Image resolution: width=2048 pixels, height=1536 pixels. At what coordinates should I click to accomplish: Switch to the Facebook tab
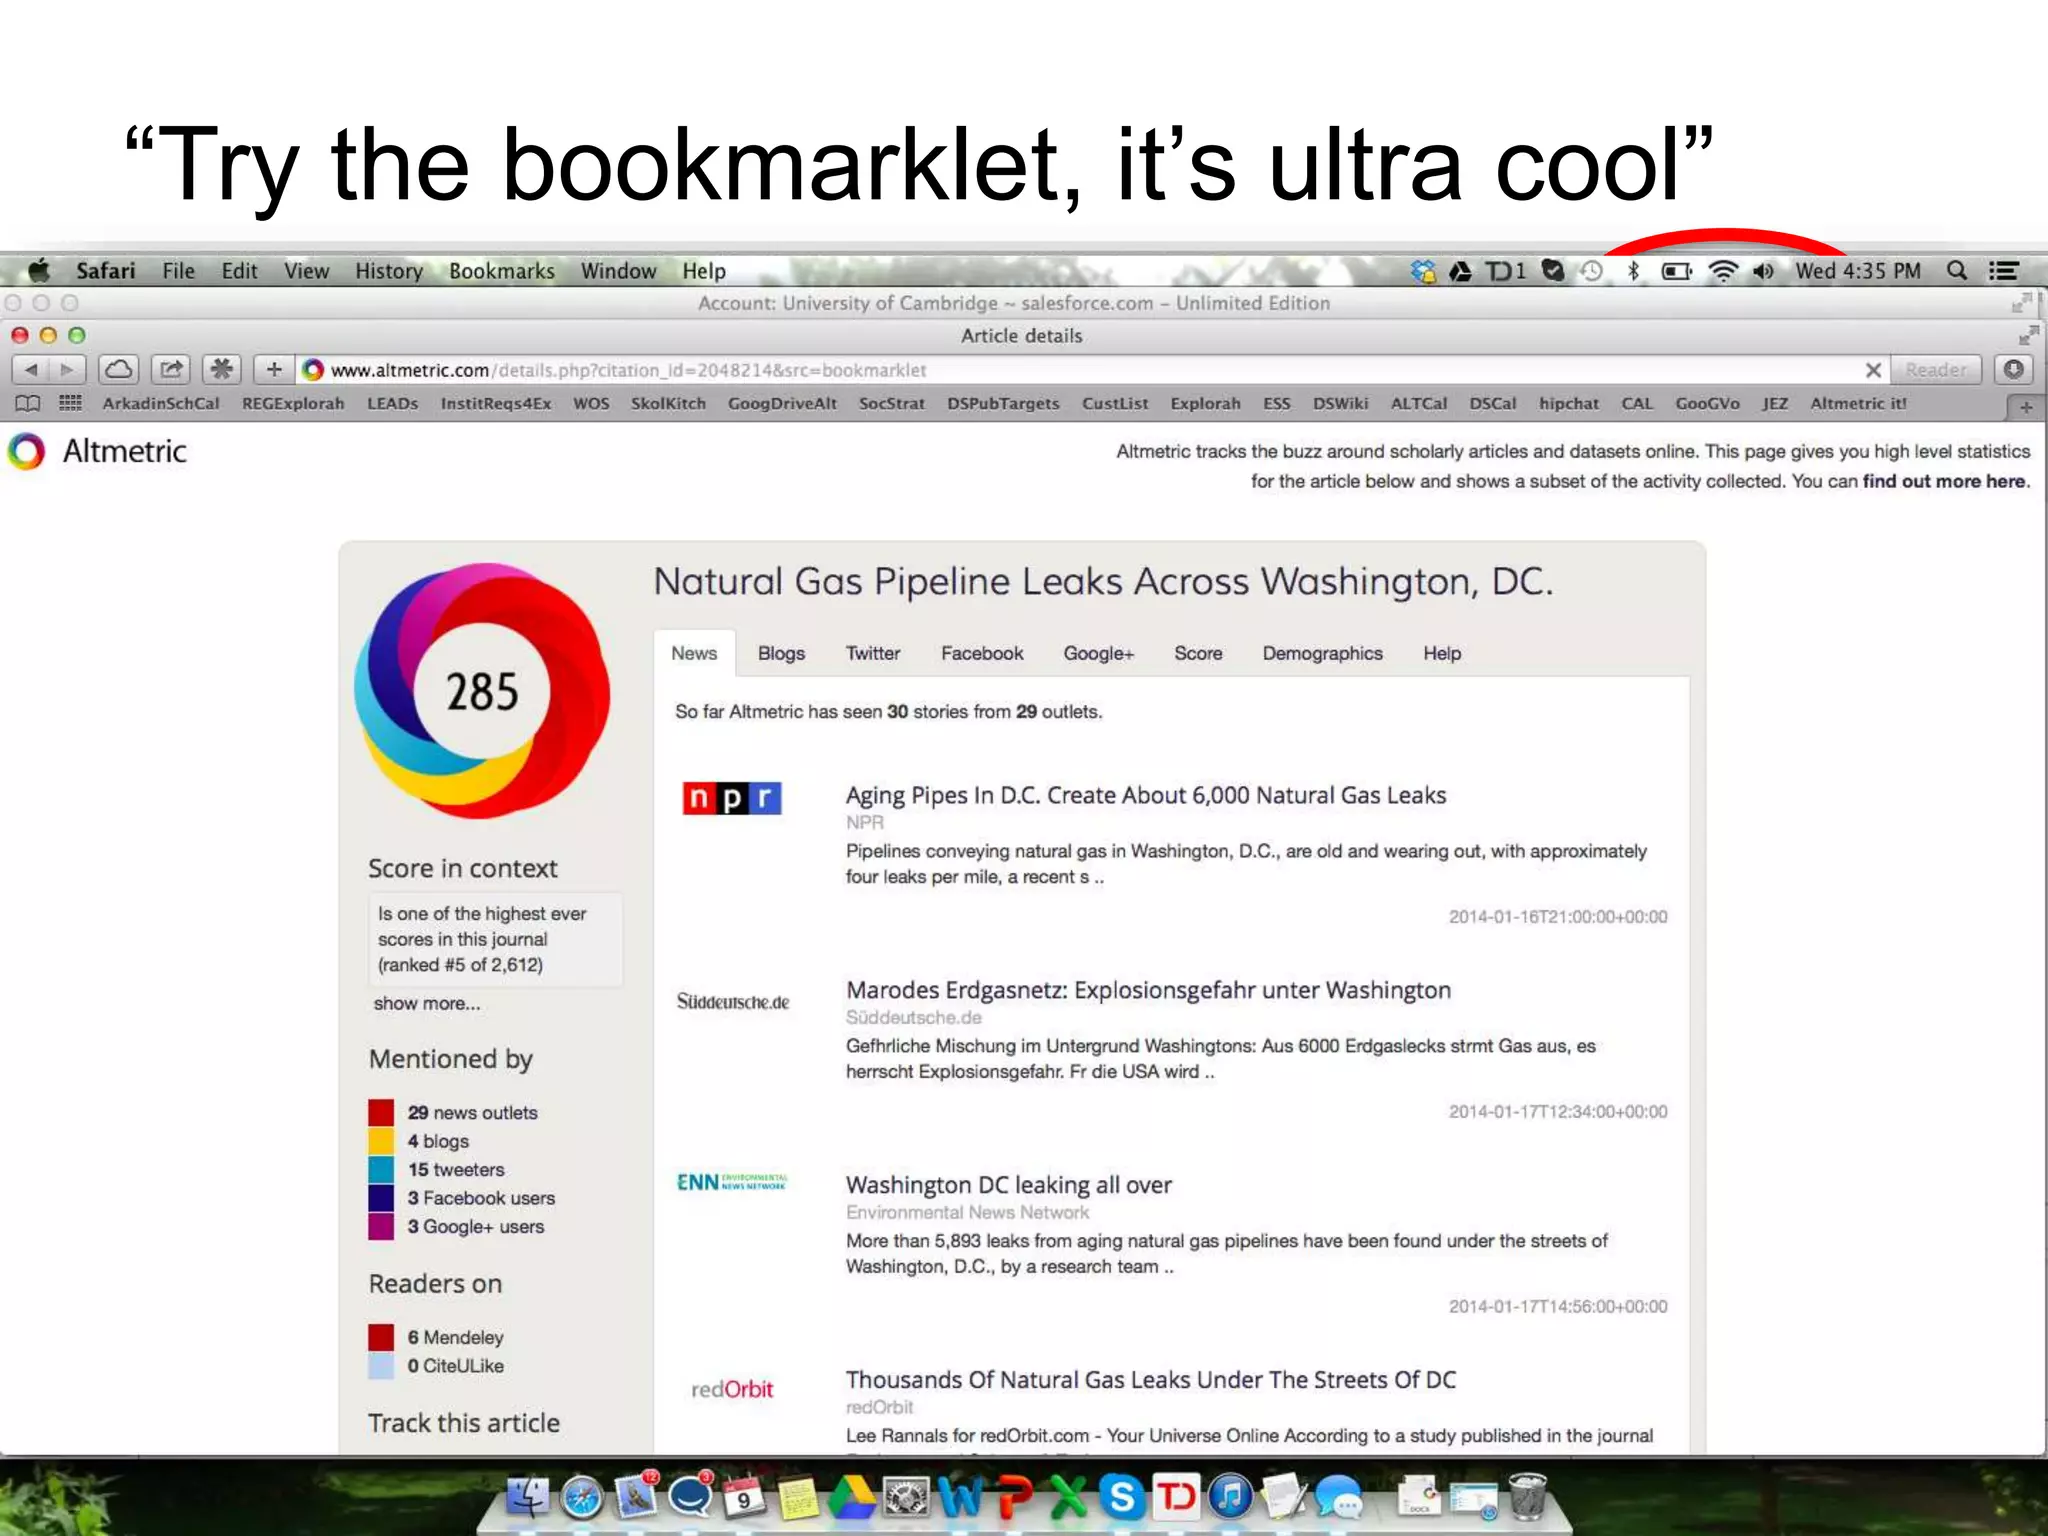982,653
